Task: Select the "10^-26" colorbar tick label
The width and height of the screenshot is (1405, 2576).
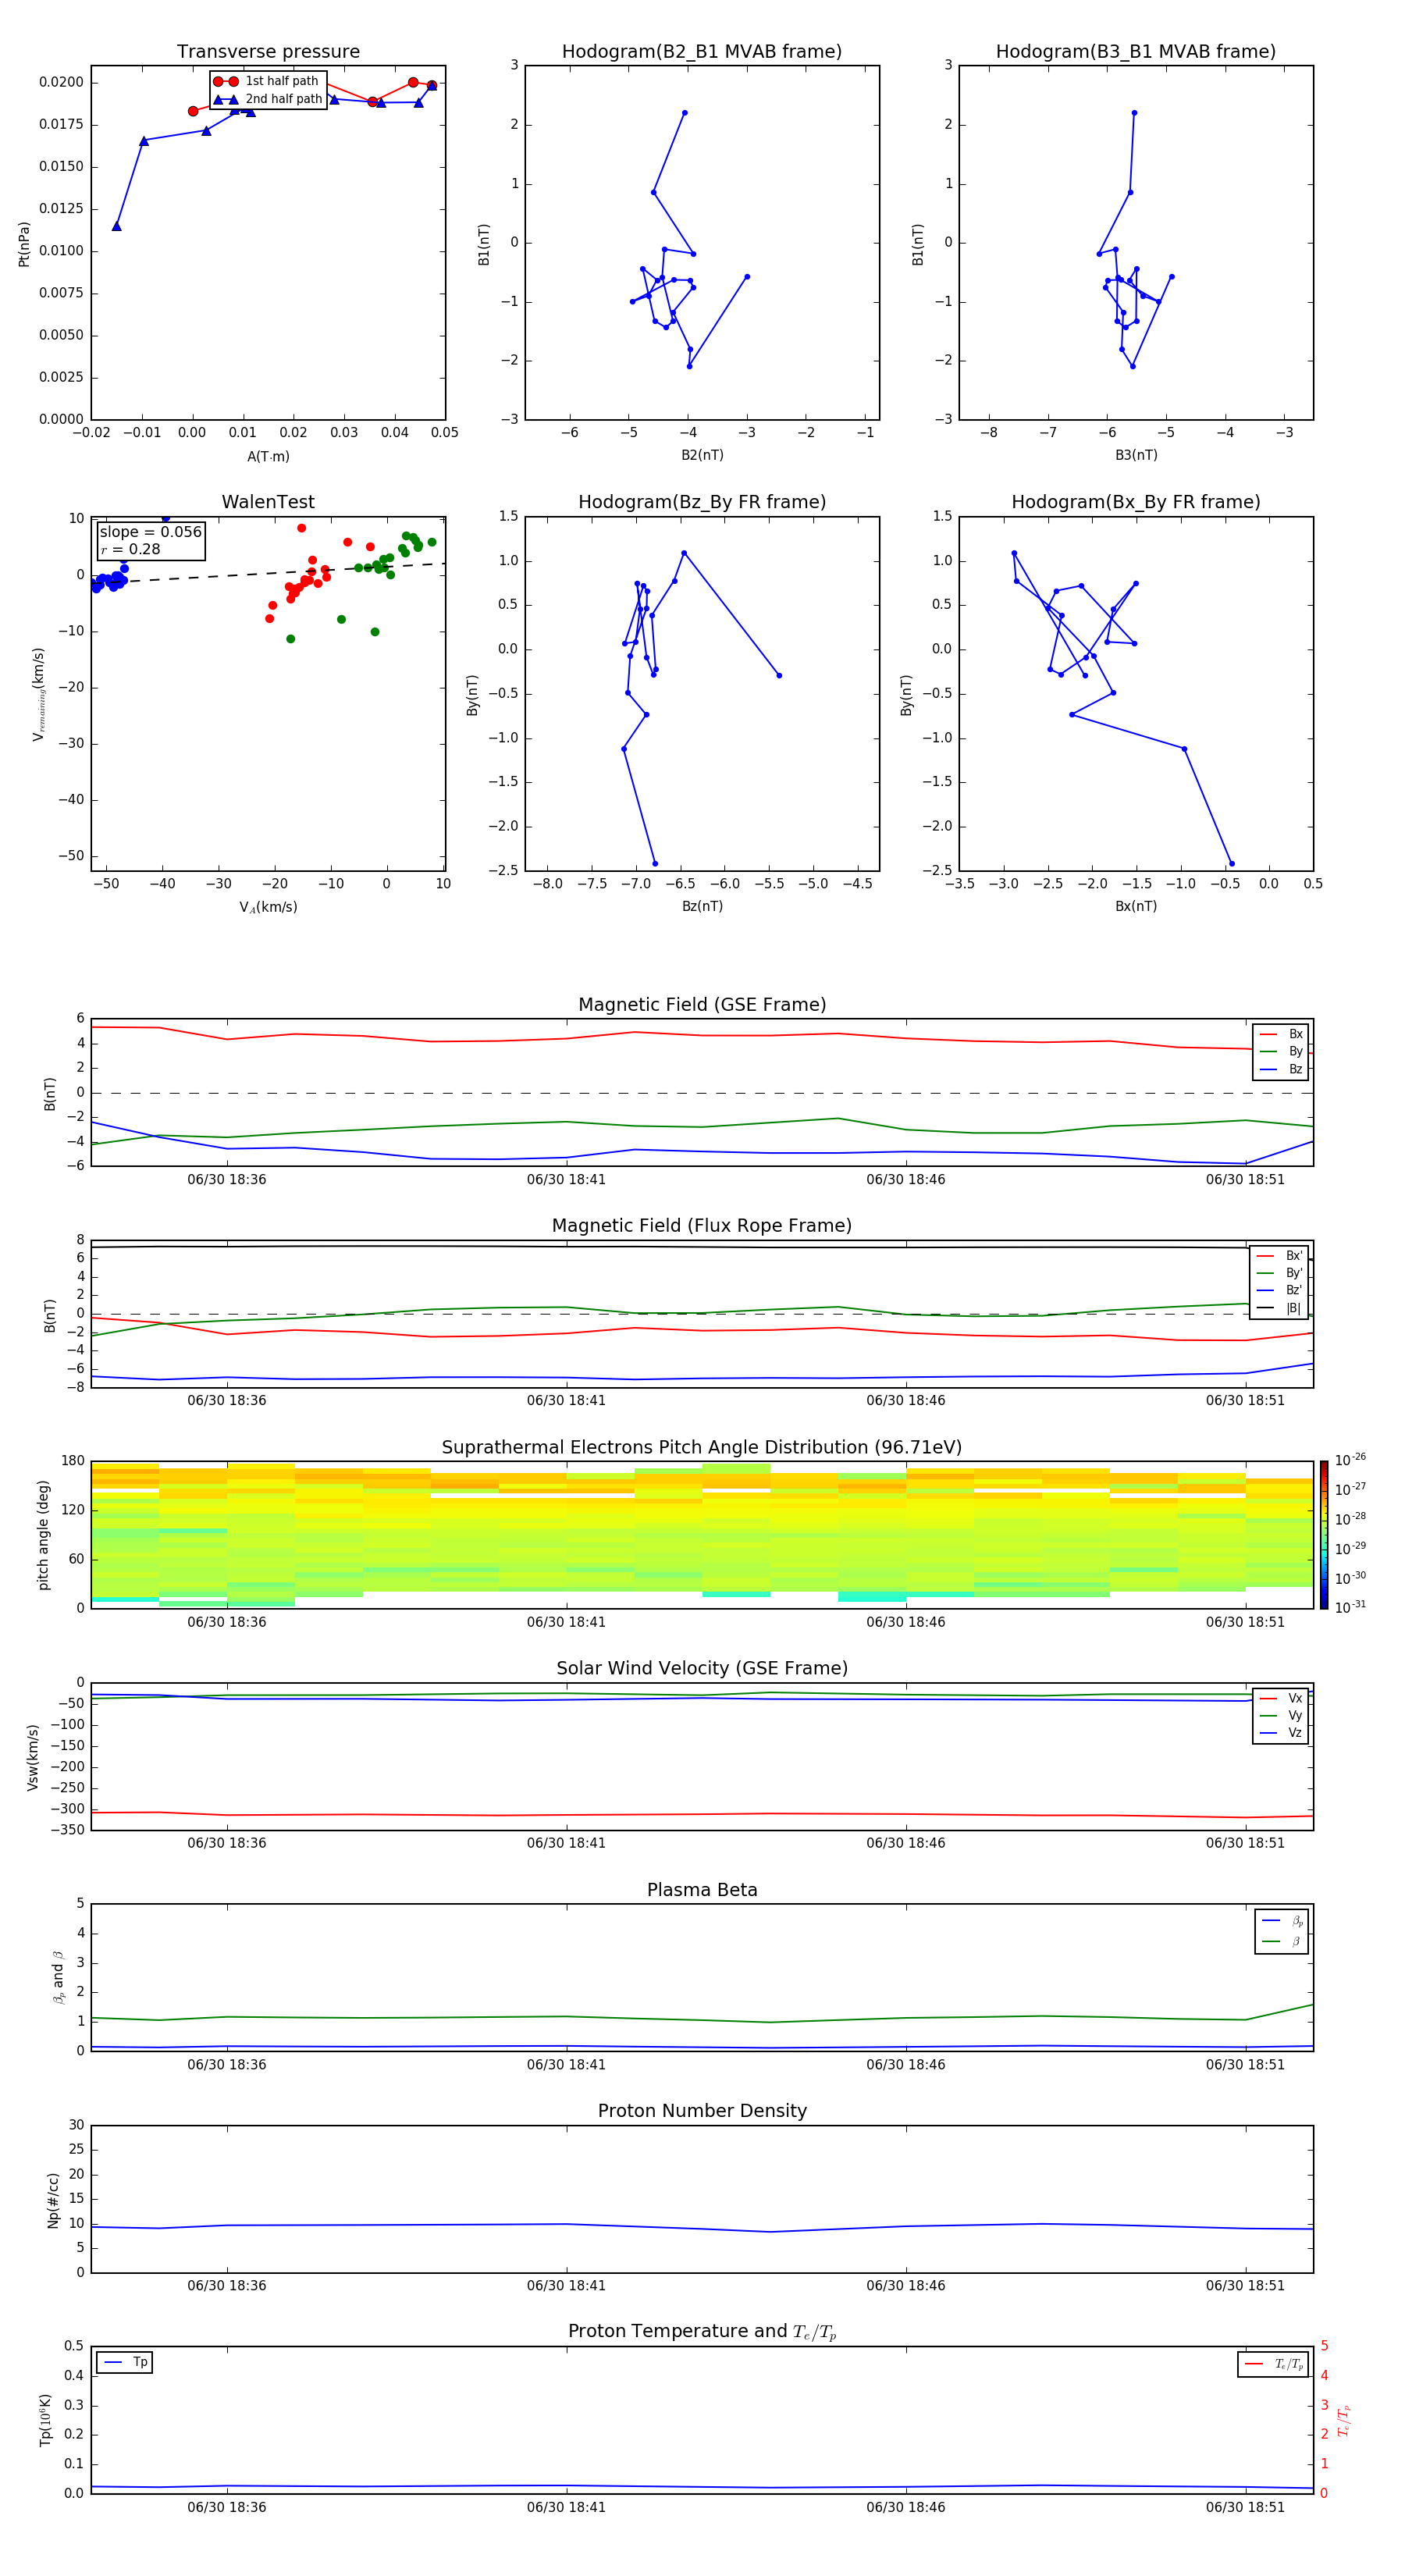Action: (1350, 1460)
